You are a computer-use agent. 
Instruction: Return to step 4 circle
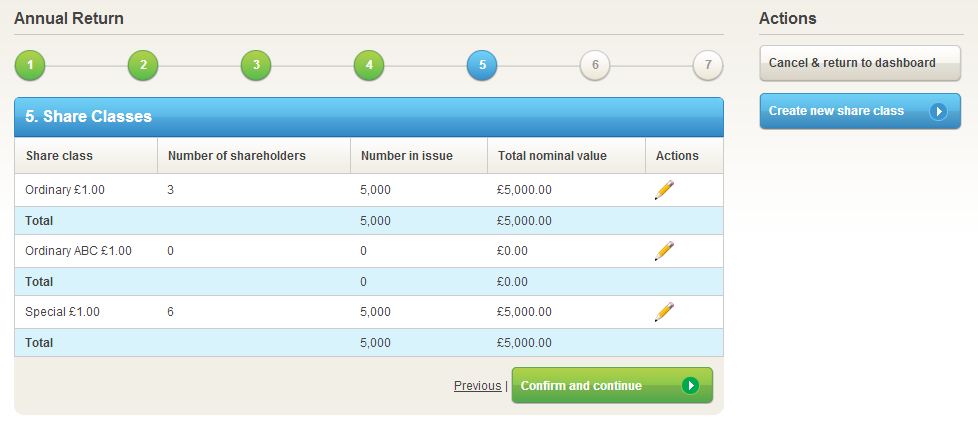pos(369,66)
